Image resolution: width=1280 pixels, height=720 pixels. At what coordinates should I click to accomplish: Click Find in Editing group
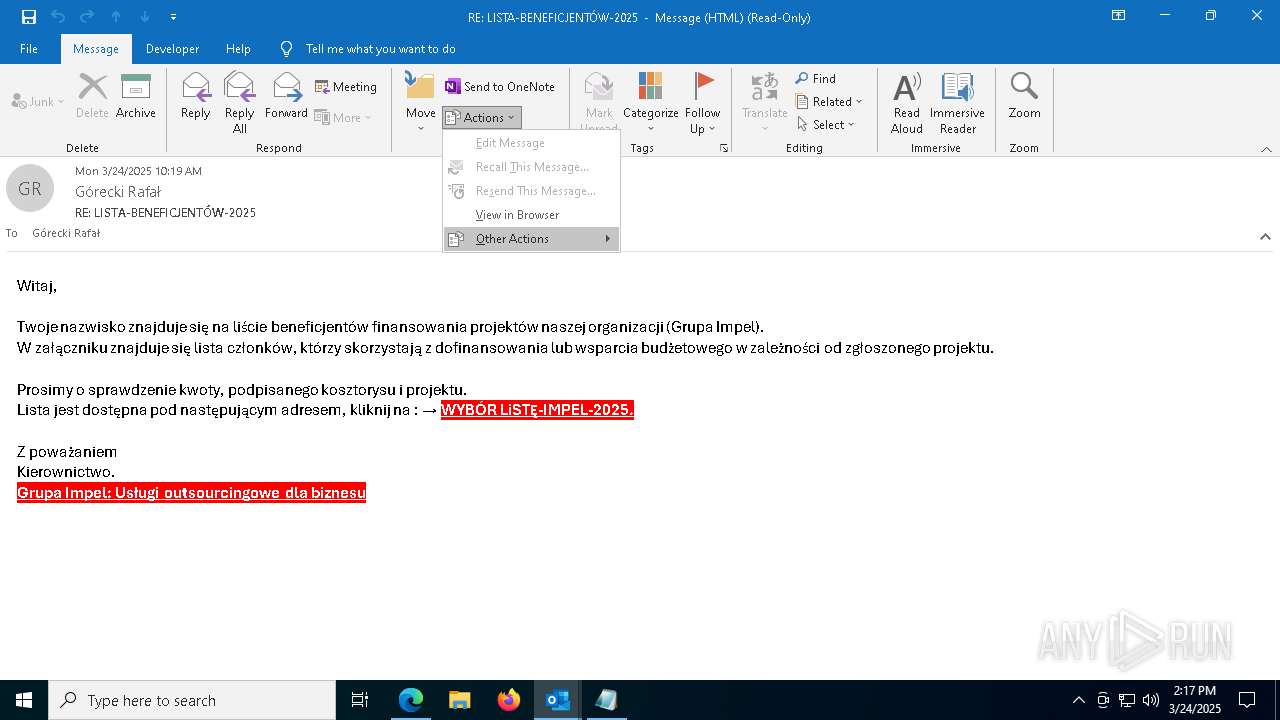pyautogui.click(x=816, y=78)
